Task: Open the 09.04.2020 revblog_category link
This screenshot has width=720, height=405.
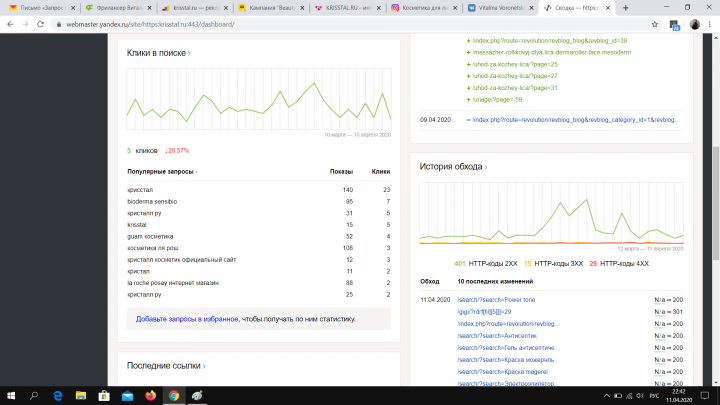Action: 574,120
